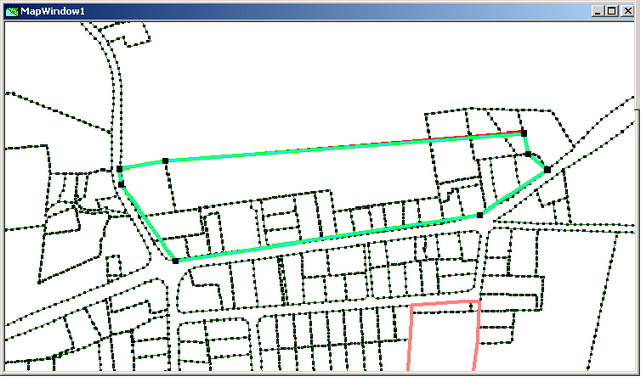Select the vertex handle at polygon's upper-right corner

tap(524, 133)
